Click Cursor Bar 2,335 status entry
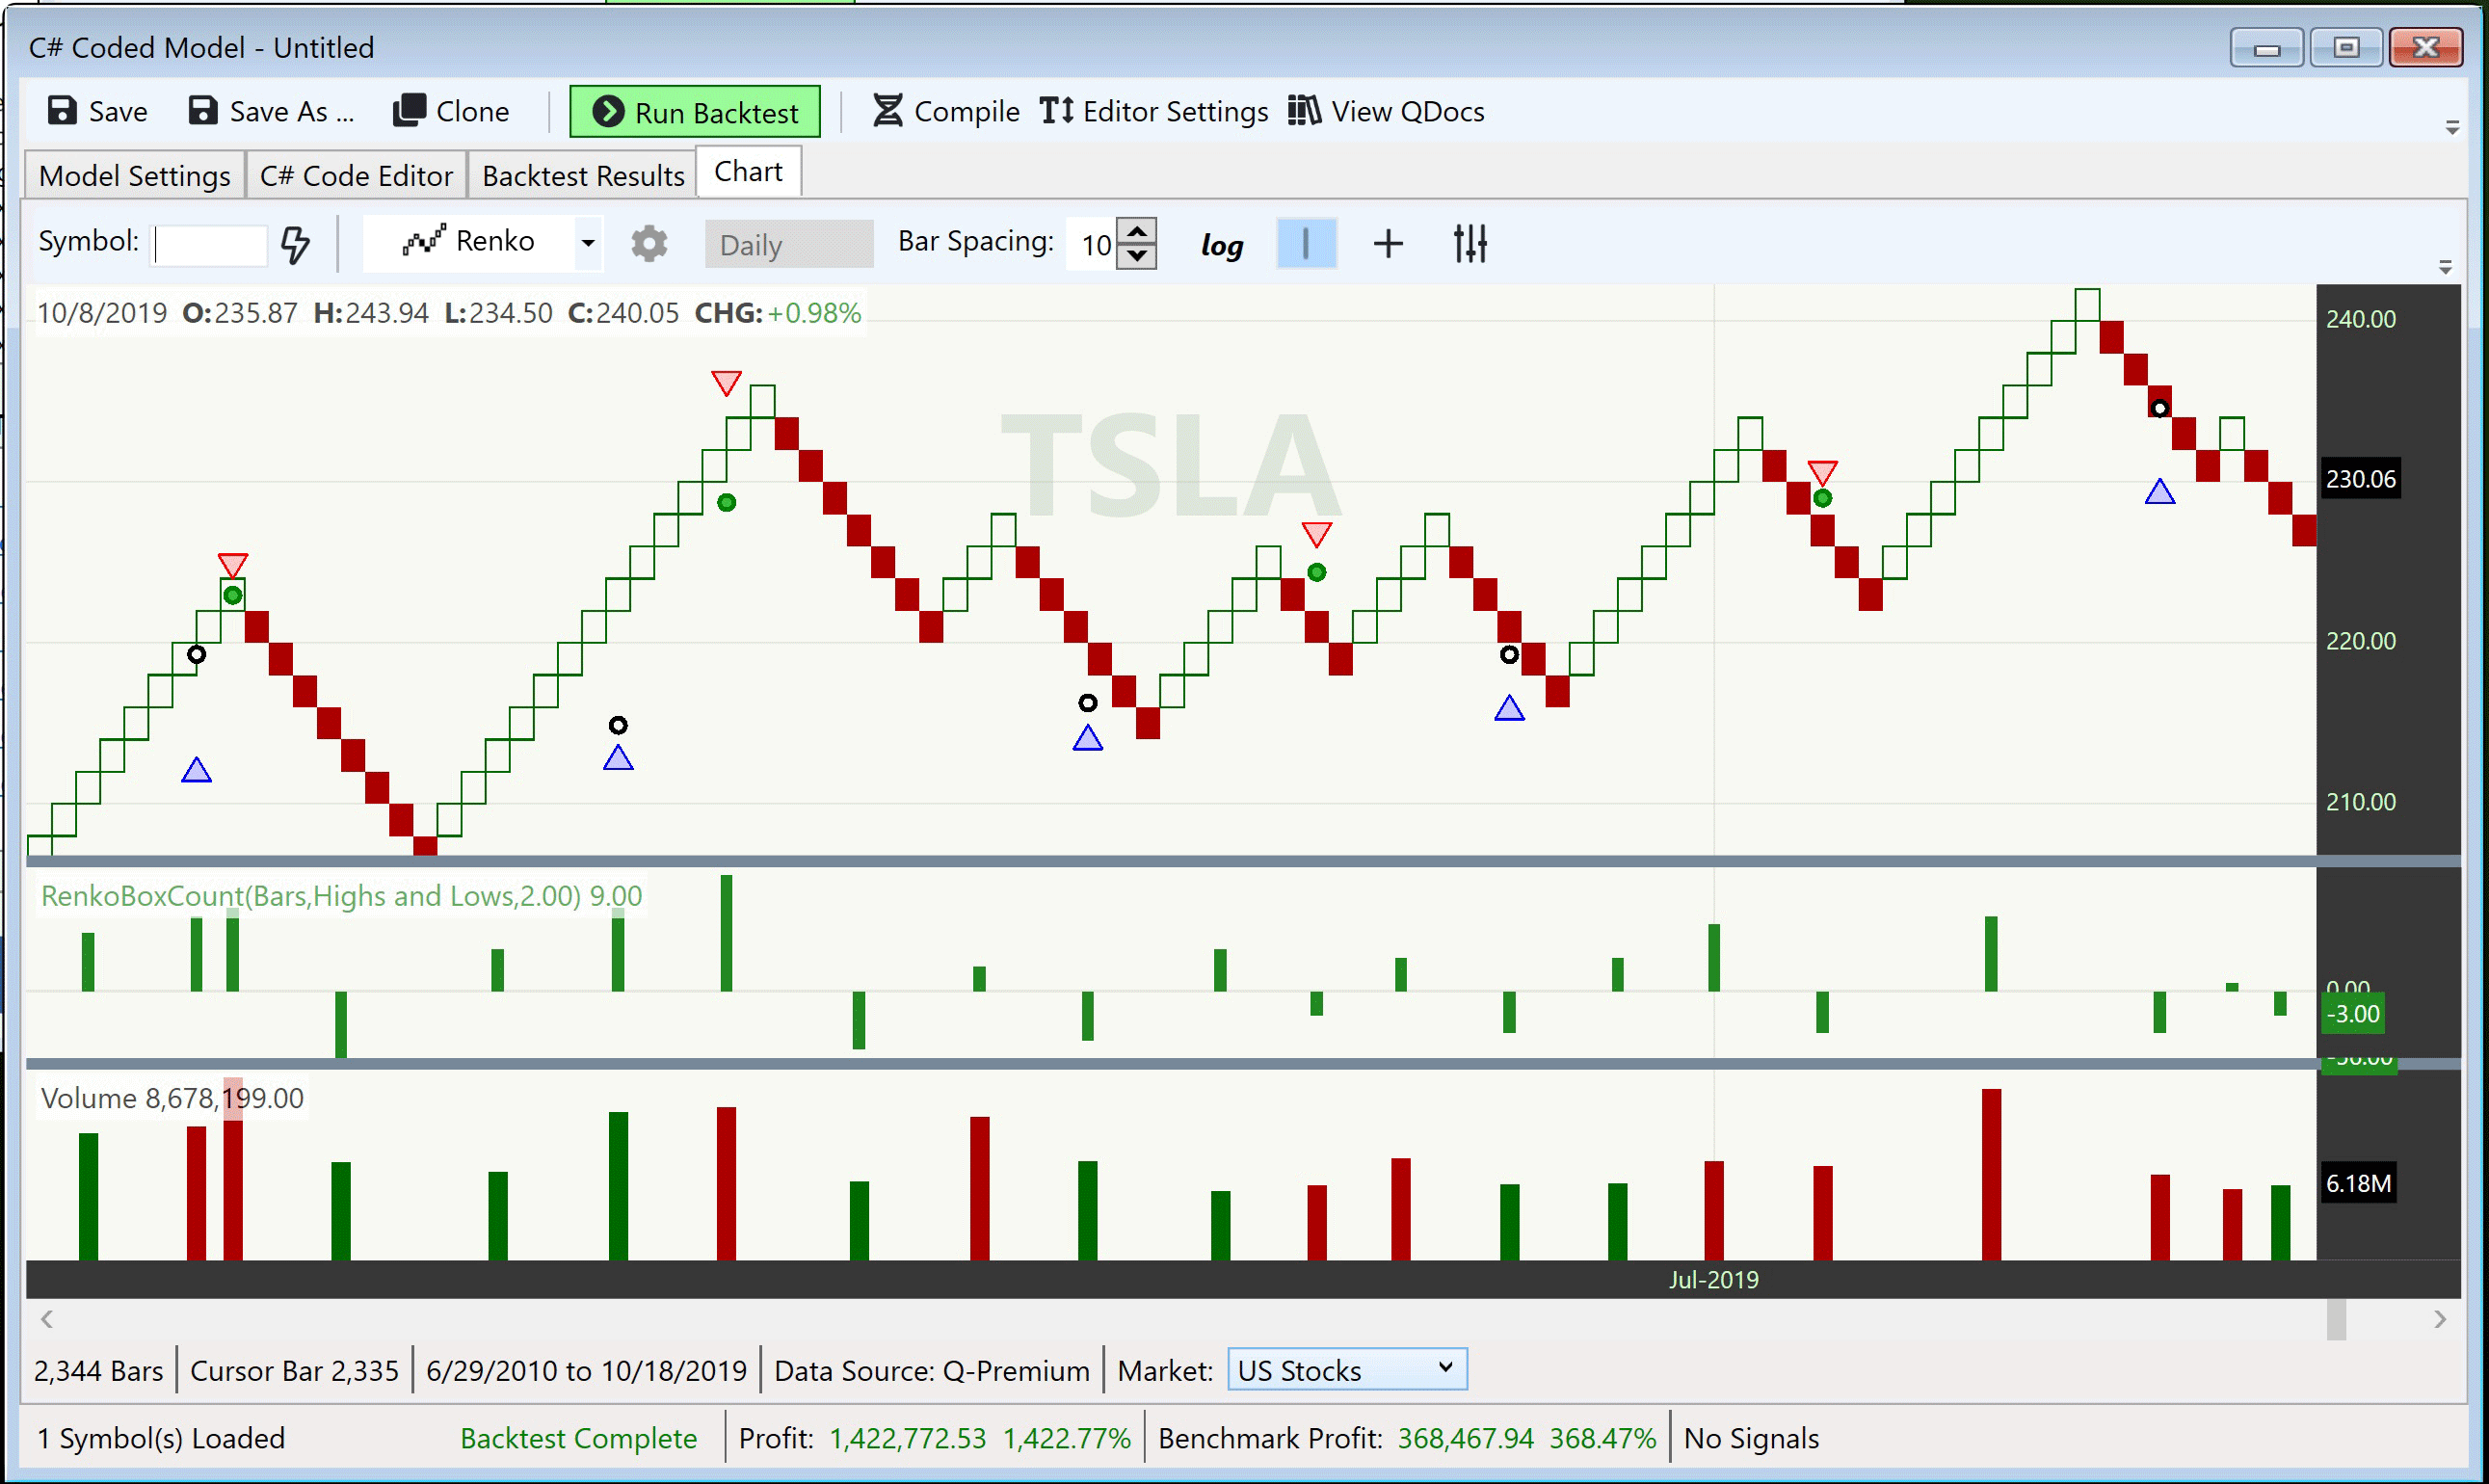The height and width of the screenshot is (1484, 2489). [x=294, y=1371]
